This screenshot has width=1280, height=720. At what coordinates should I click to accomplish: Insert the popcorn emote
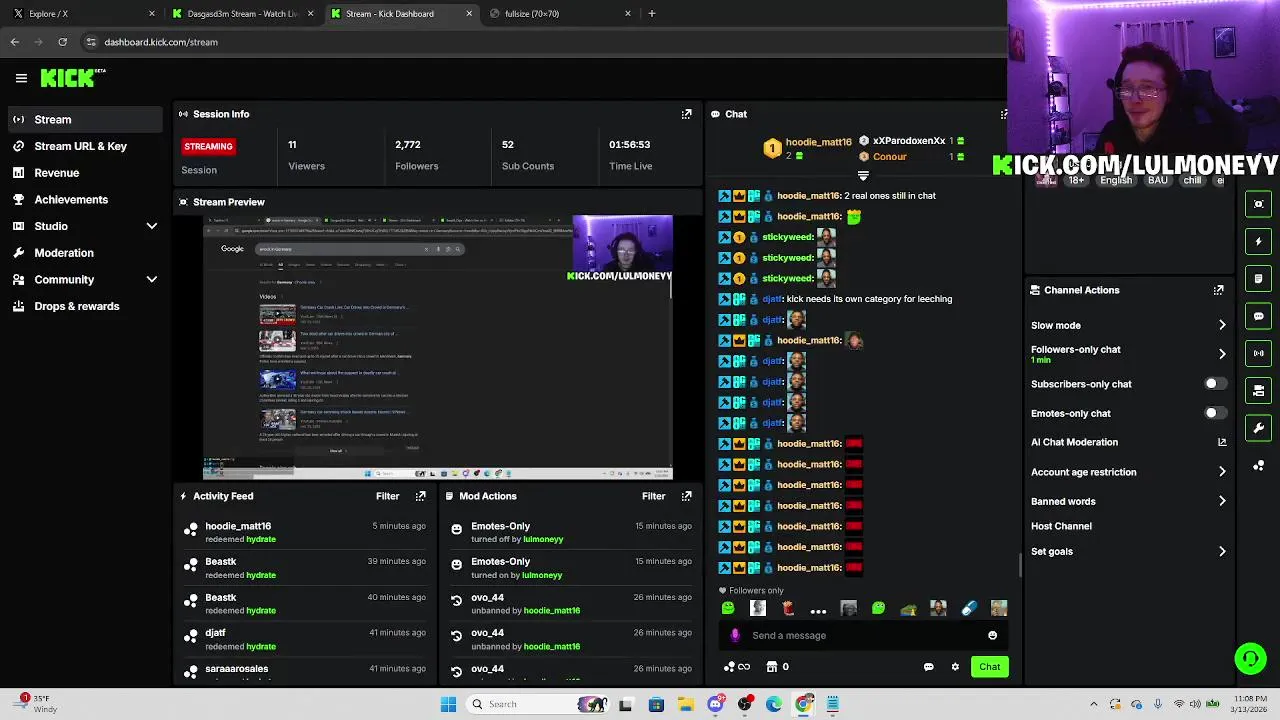pos(788,608)
